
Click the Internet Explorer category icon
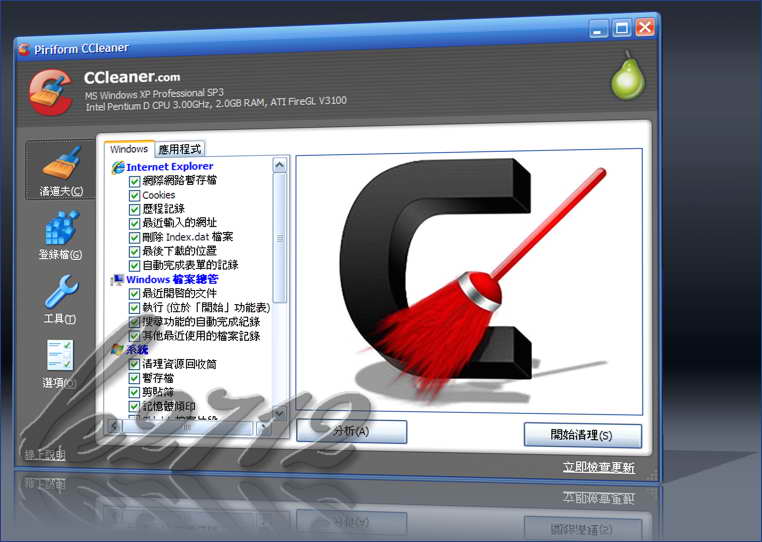[x=118, y=166]
